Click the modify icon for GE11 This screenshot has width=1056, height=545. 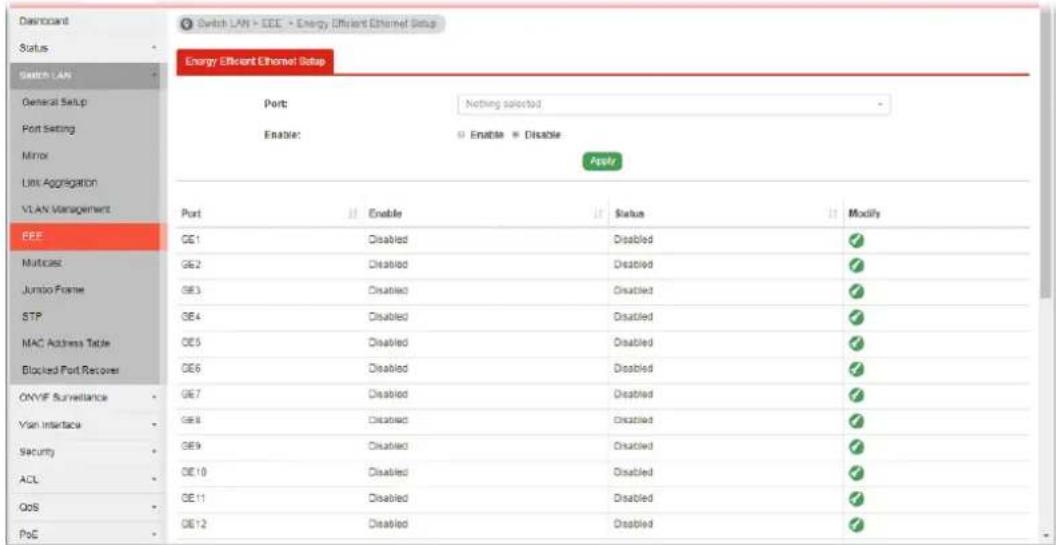[857, 499]
